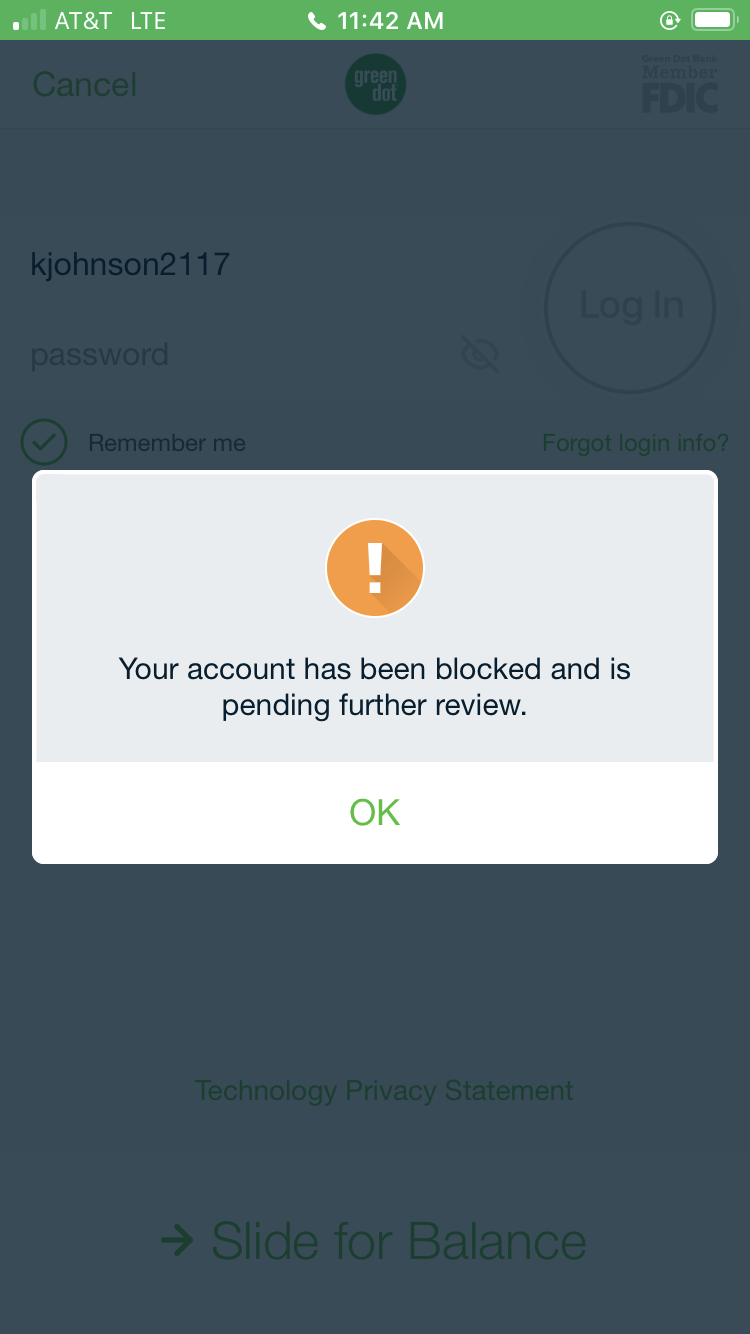Tap the orientation lock icon in the status bar
The image size is (750, 1334).
coord(669,19)
